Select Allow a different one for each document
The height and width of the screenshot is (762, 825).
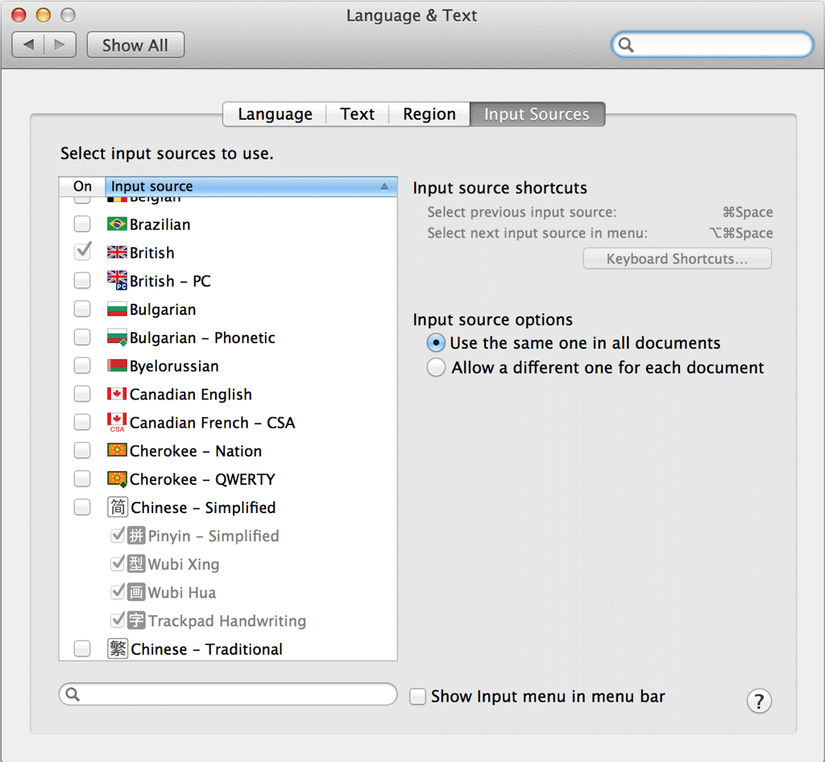point(436,367)
